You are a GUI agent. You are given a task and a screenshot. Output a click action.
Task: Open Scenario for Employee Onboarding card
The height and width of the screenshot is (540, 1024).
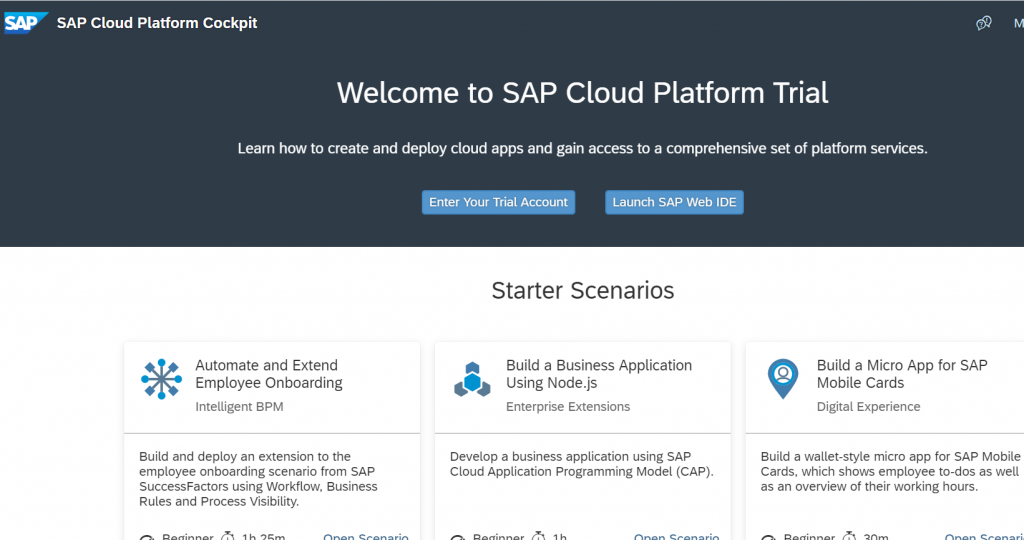click(366, 536)
